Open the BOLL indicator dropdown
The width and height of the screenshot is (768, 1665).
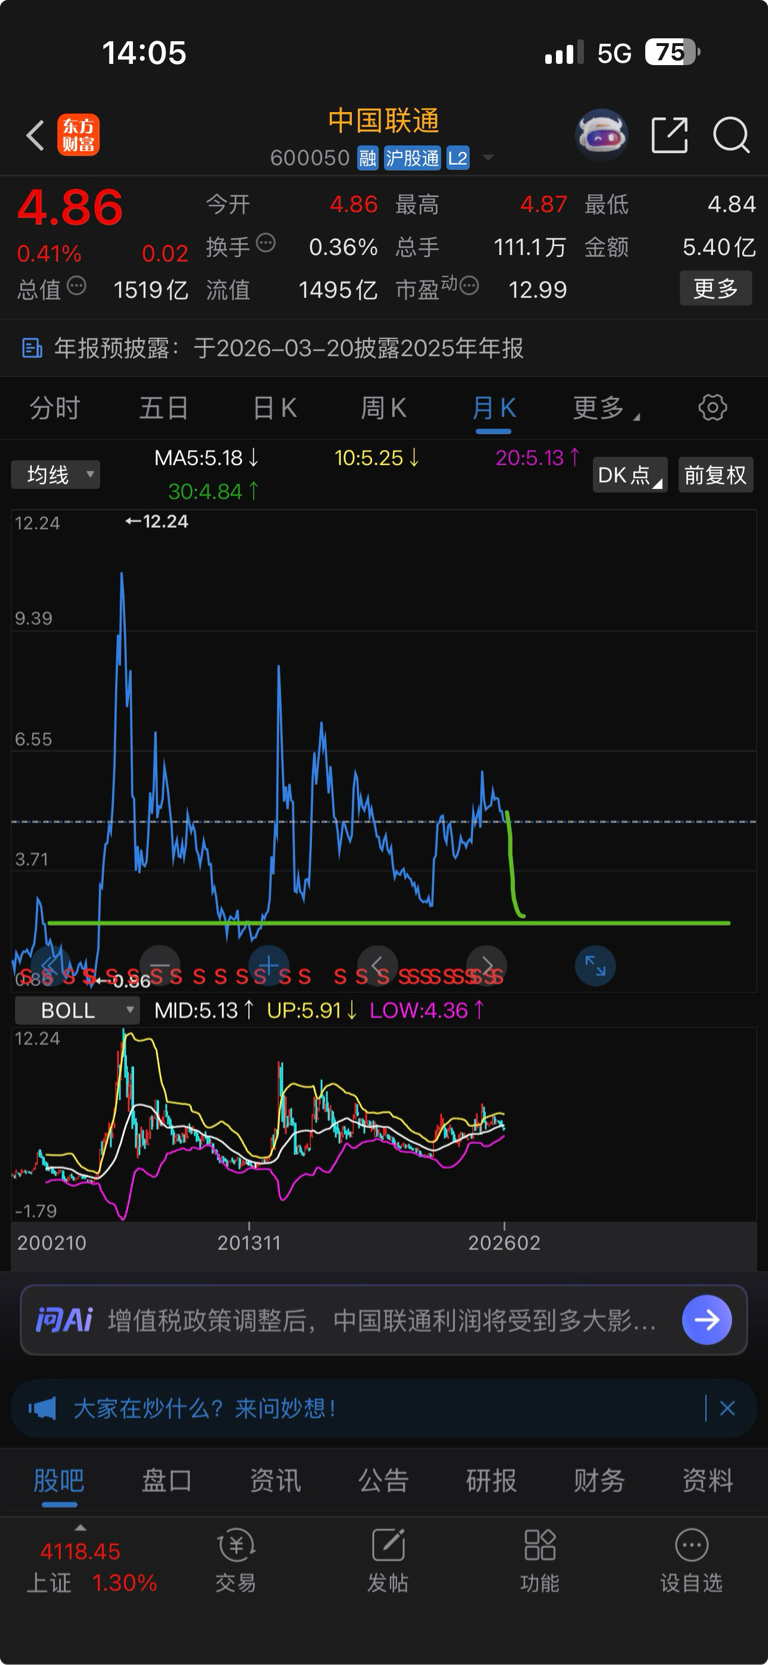77,1010
